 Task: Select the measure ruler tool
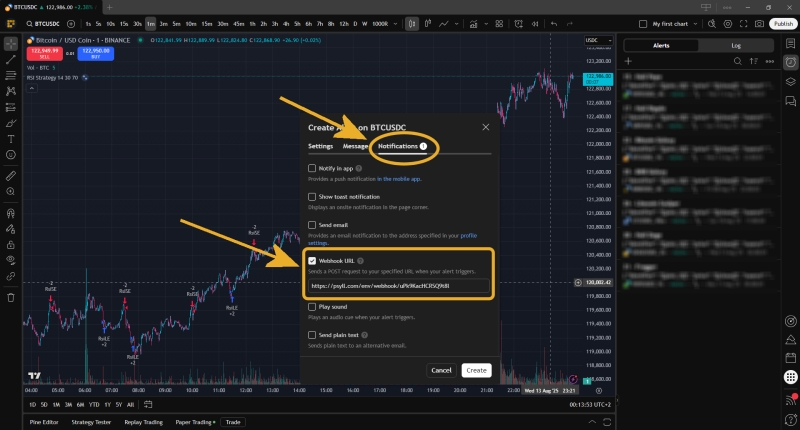11,176
